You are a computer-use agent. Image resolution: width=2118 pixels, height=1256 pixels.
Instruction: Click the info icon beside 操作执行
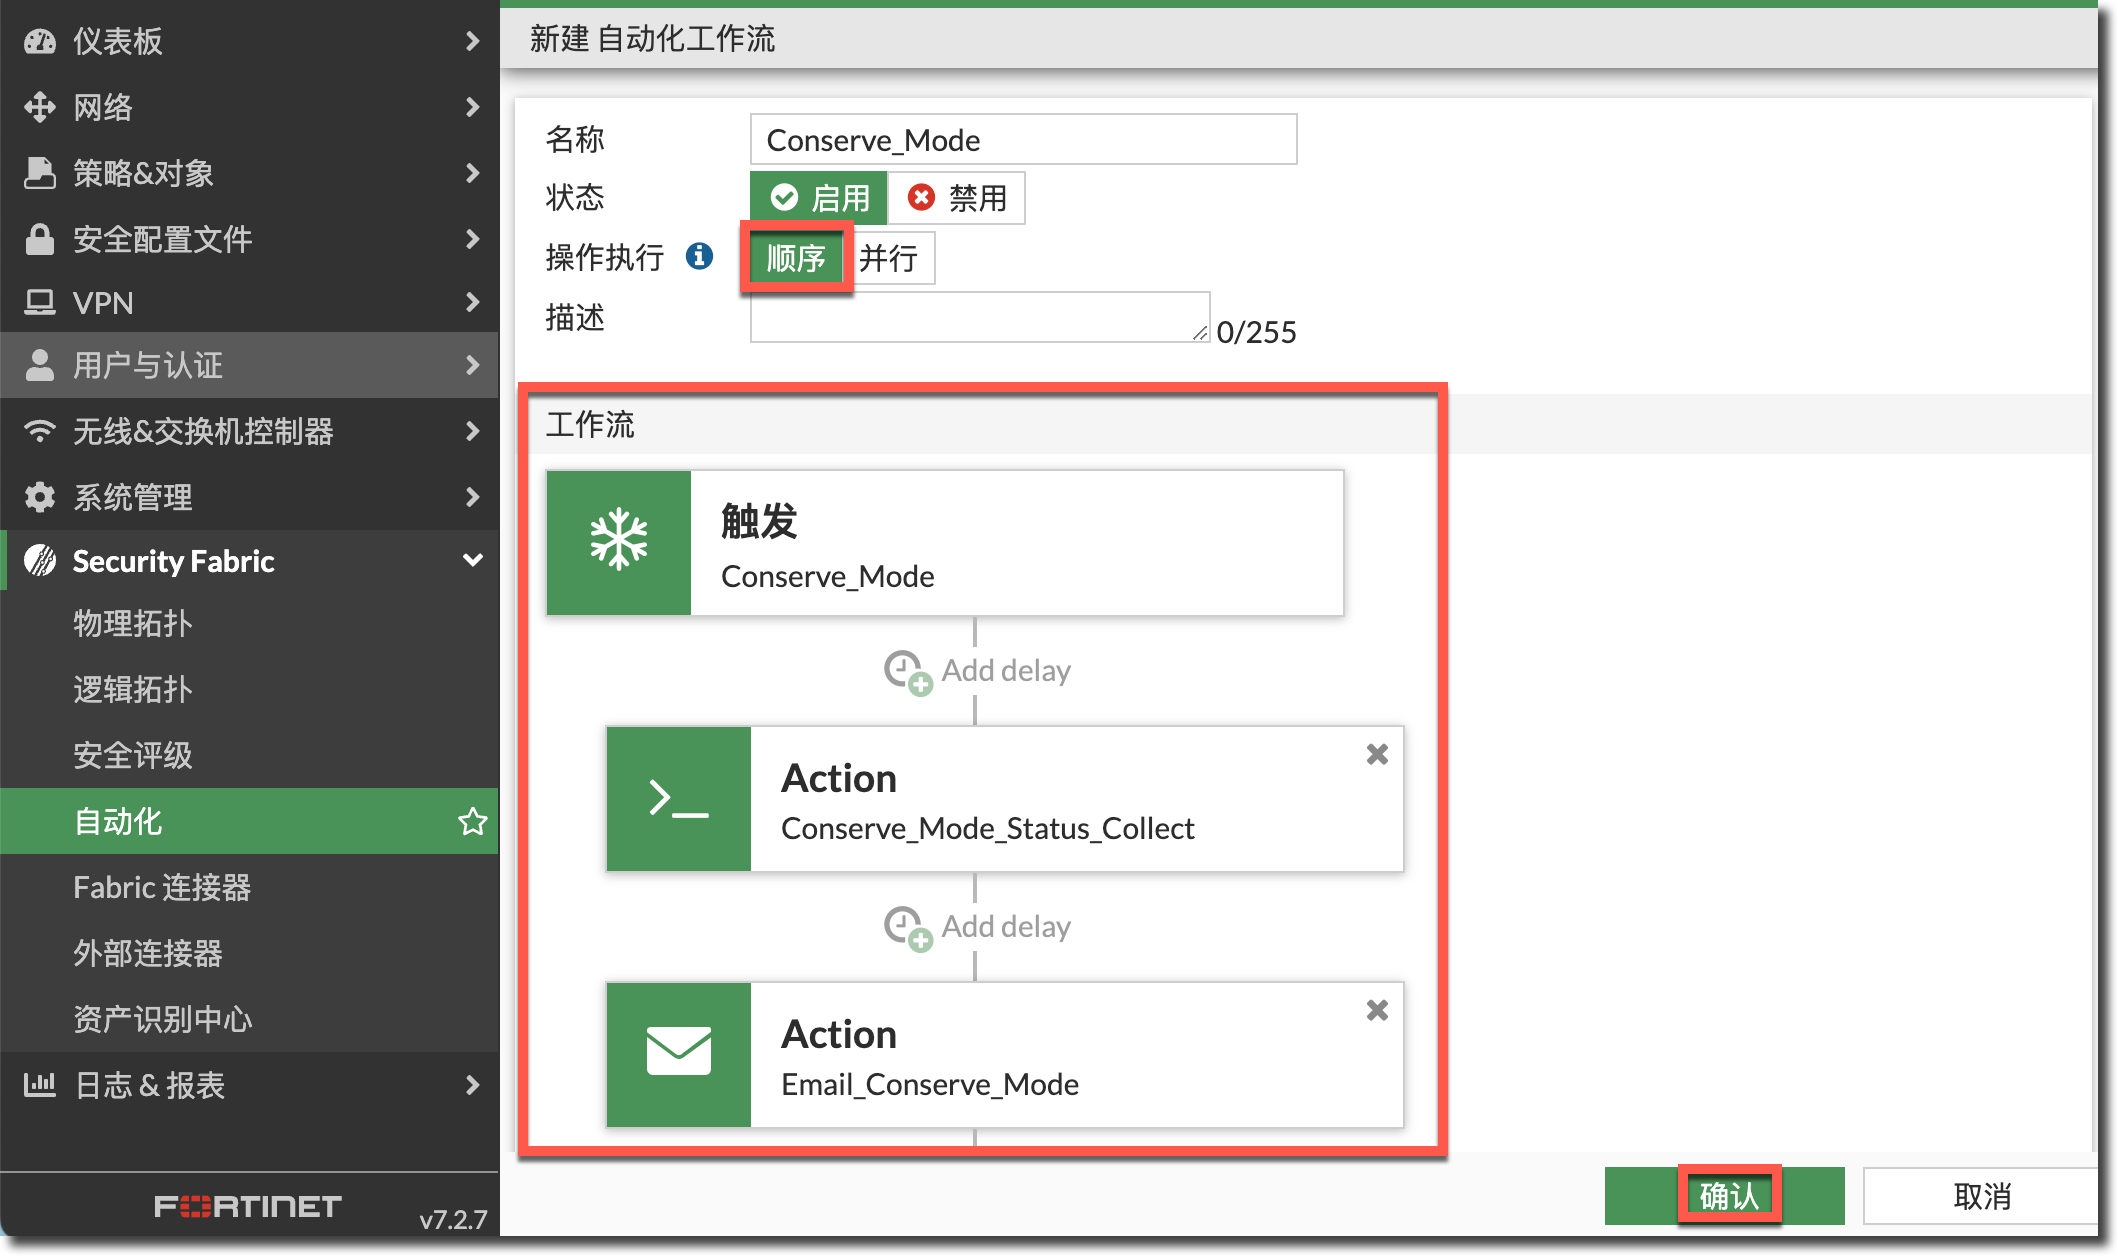point(699,257)
